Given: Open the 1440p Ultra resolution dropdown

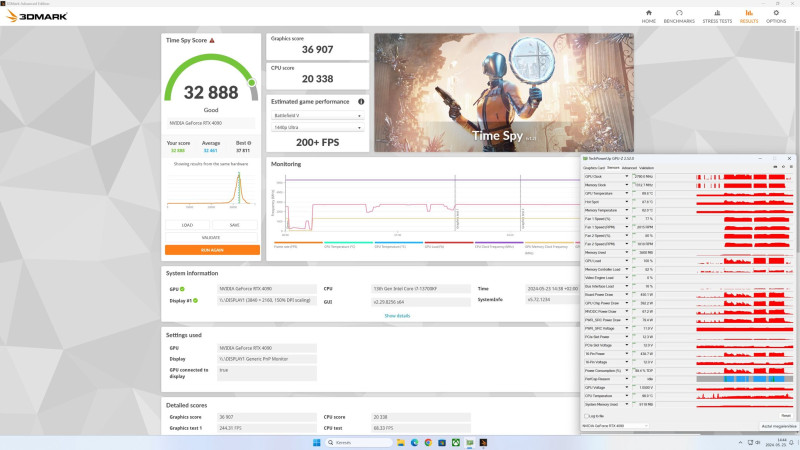Looking at the screenshot, I should 317,128.
